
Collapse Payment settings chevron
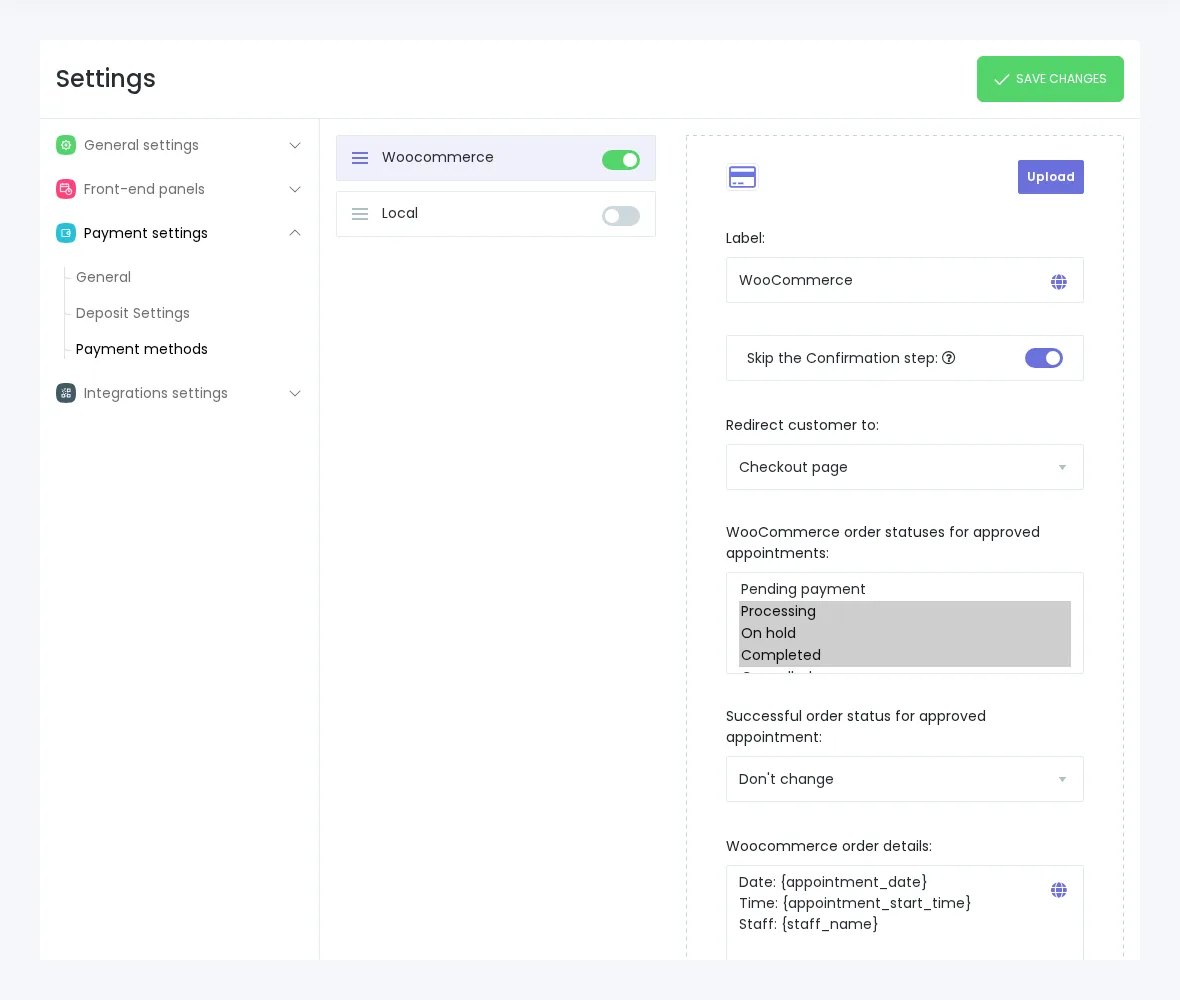click(x=295, y=233)
